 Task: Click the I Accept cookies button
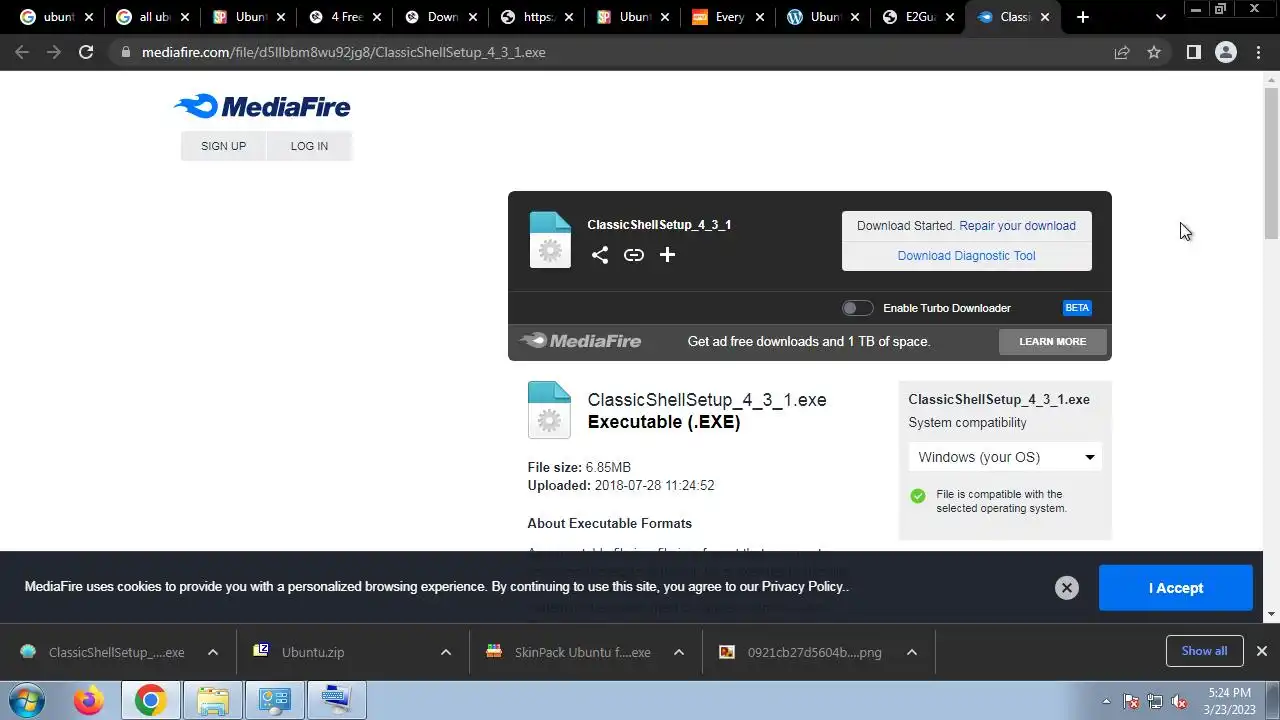coord(1175,588)
